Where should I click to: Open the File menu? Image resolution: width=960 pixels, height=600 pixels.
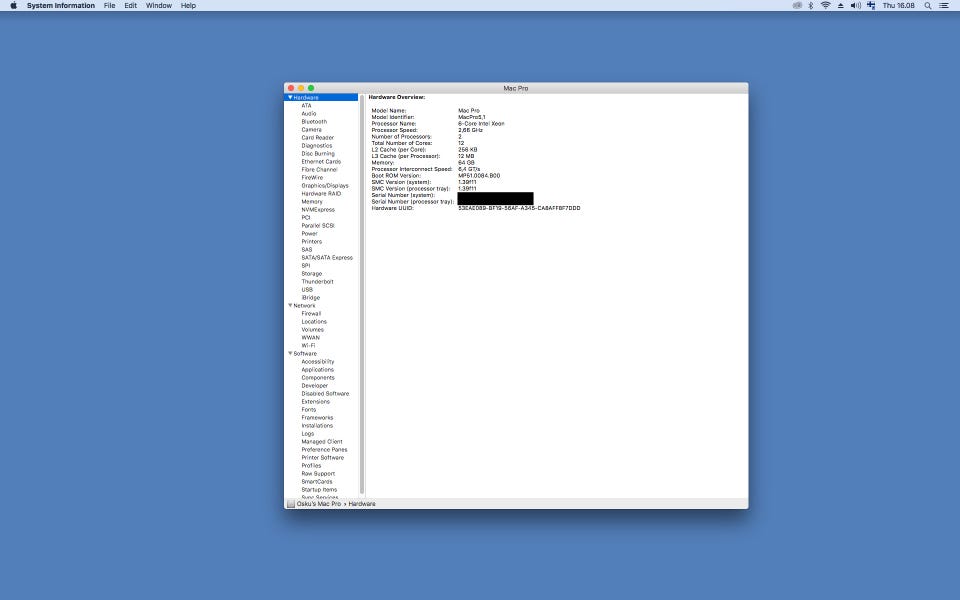[x=110, y=6]
